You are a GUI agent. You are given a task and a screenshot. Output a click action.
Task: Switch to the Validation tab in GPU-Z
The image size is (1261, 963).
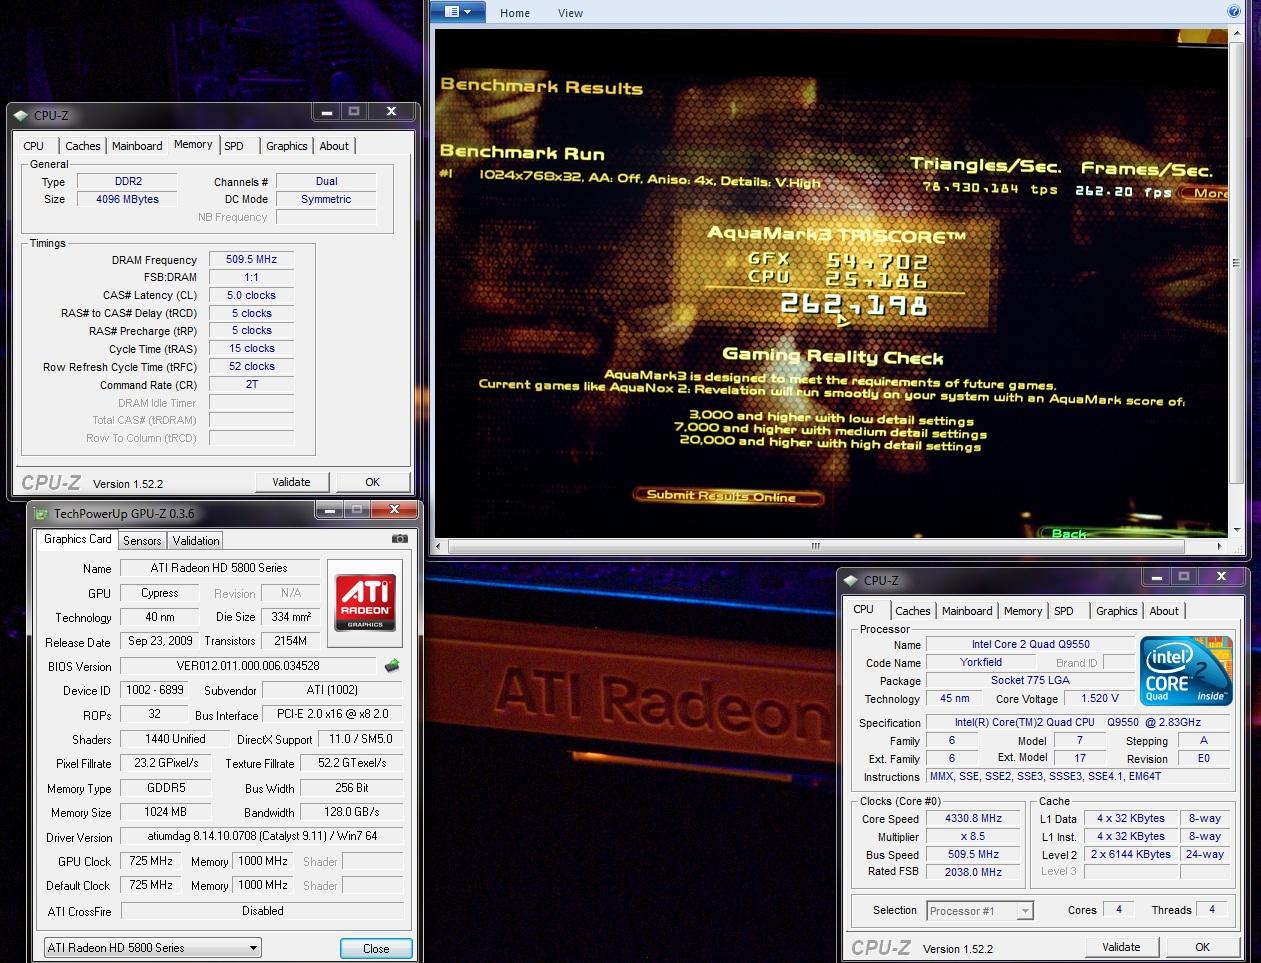[196, 541]
